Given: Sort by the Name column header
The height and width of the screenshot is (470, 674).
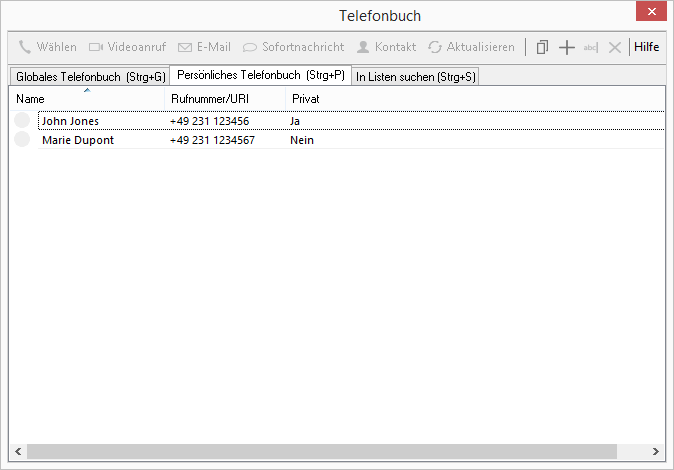Looking at the screenshot, I should [x=86, y=99].
